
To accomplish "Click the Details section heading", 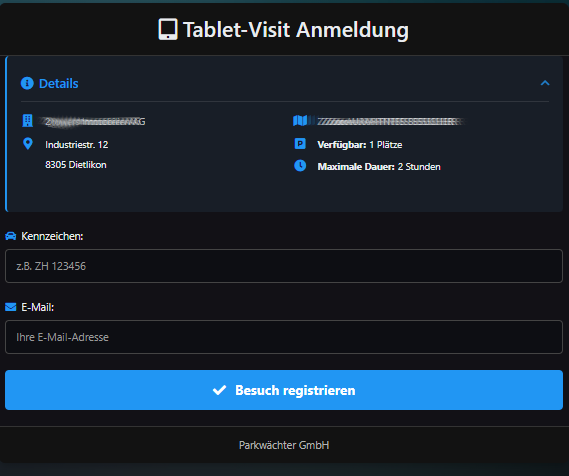I will pos(58,83).
